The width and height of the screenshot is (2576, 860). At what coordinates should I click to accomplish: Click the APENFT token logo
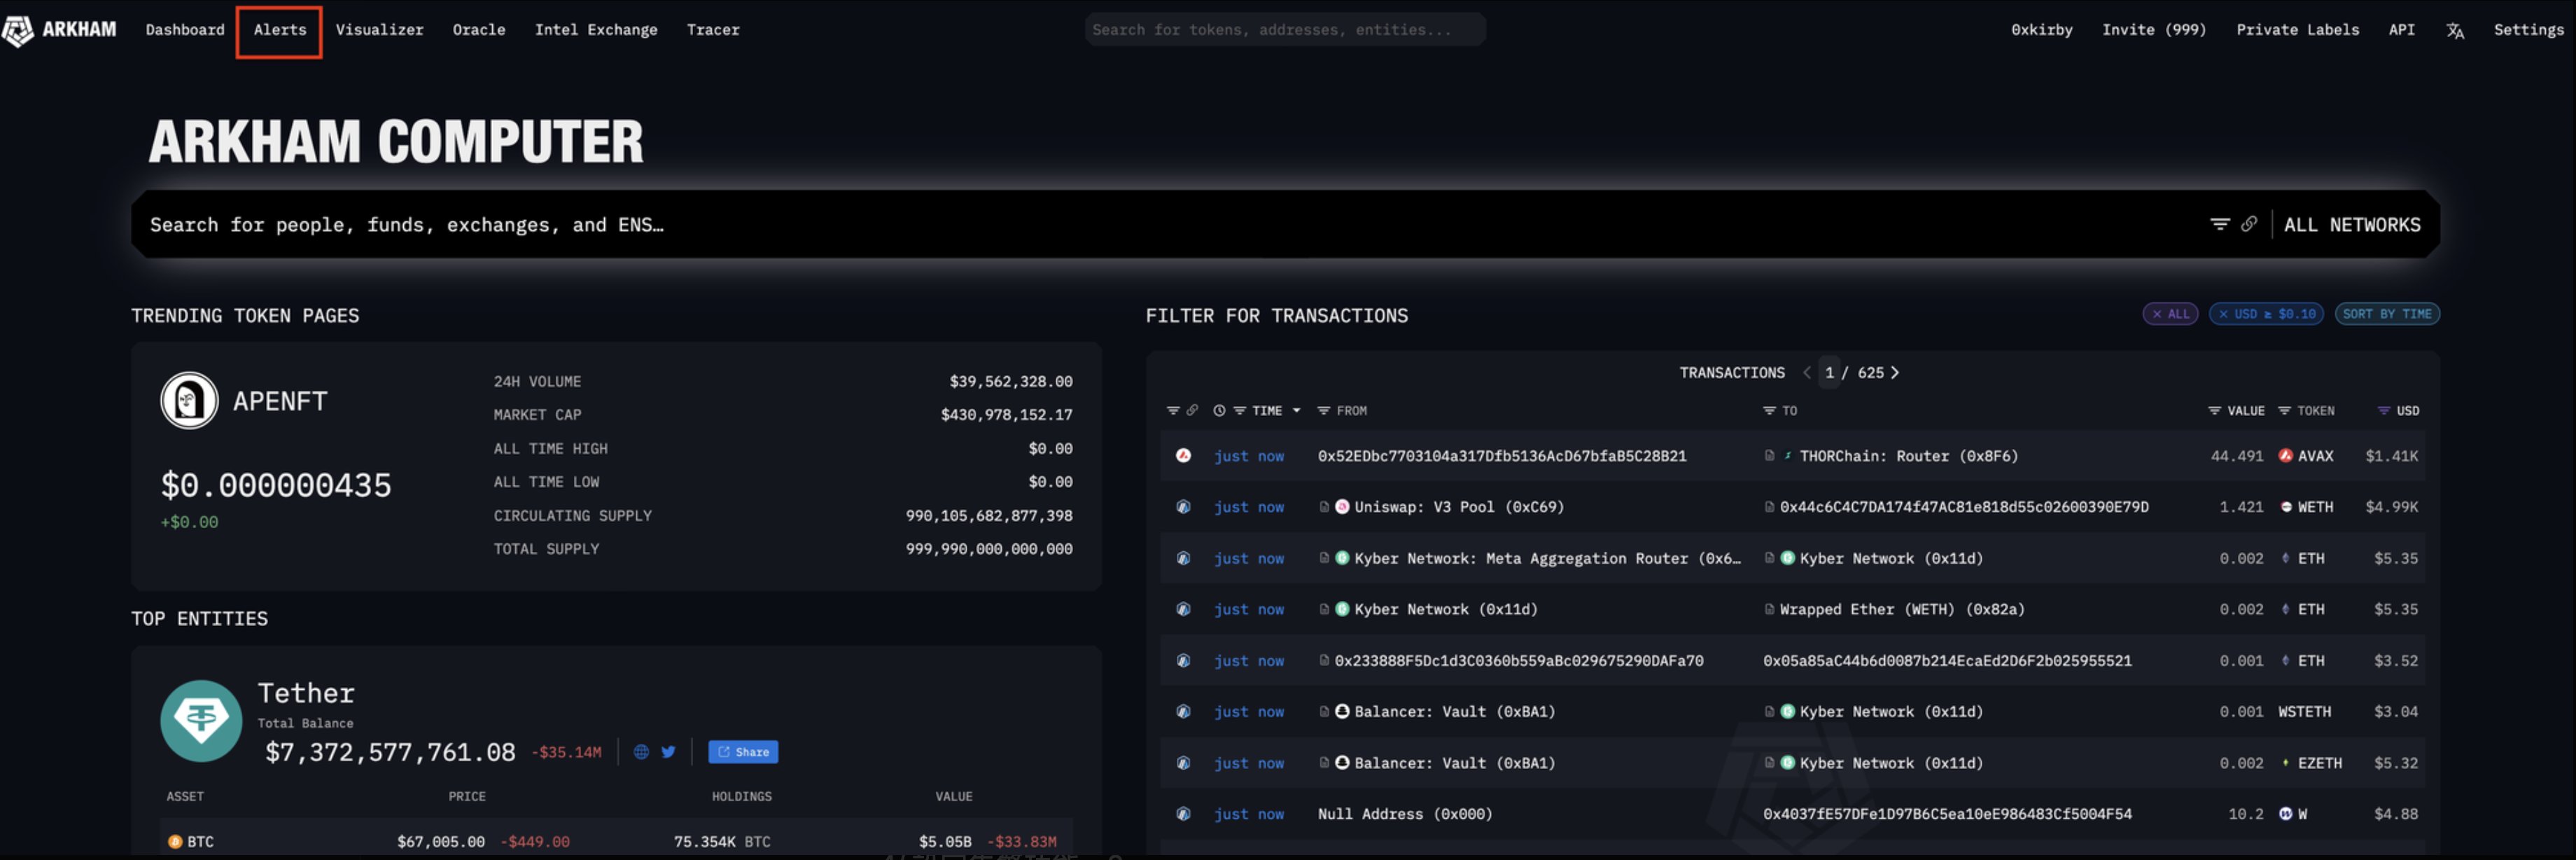(189, 400)
